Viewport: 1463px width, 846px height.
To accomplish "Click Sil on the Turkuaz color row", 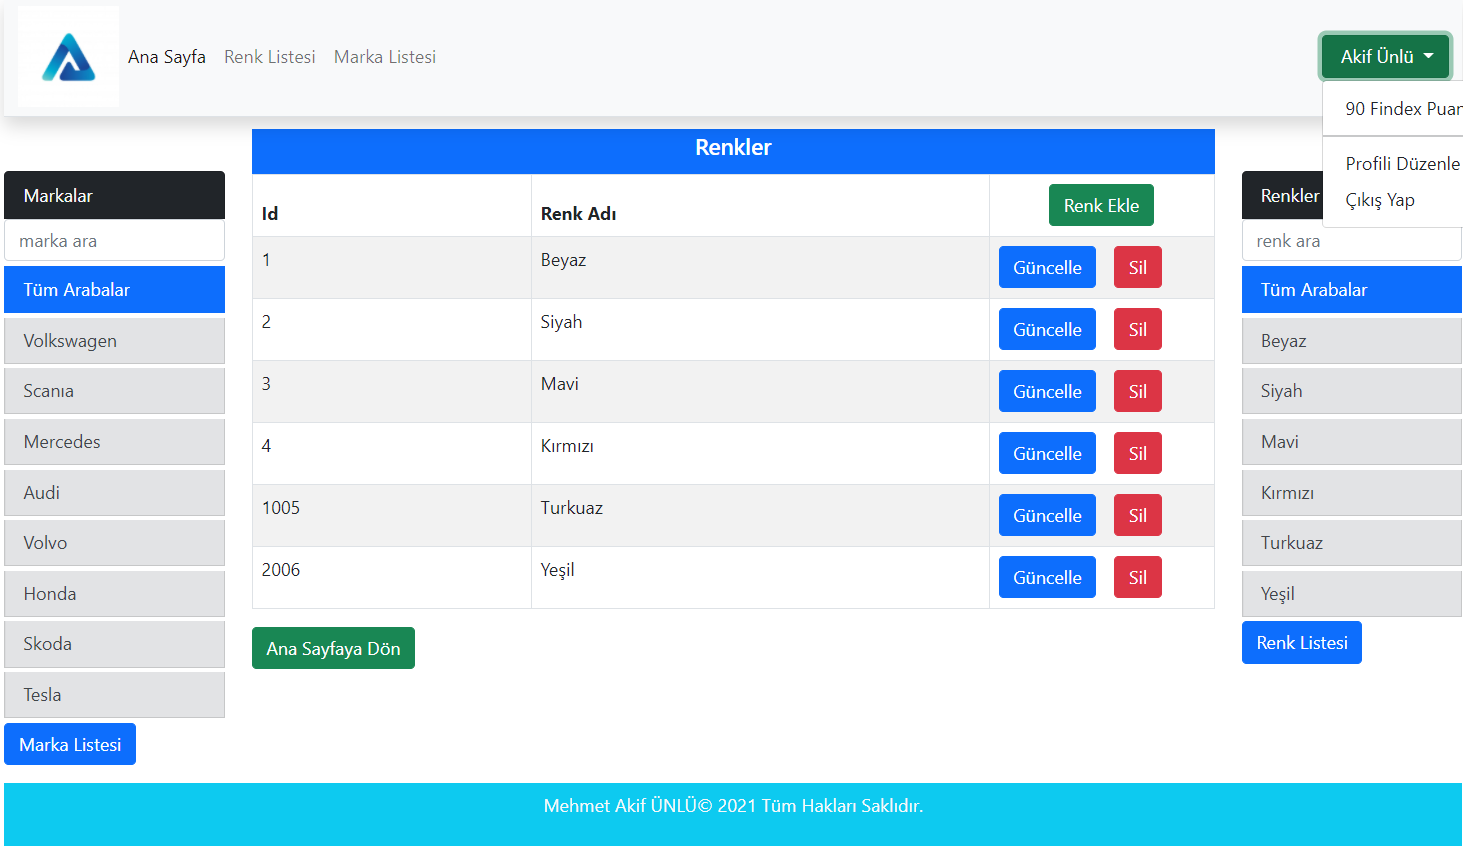I will click(x=1137, y=514).
